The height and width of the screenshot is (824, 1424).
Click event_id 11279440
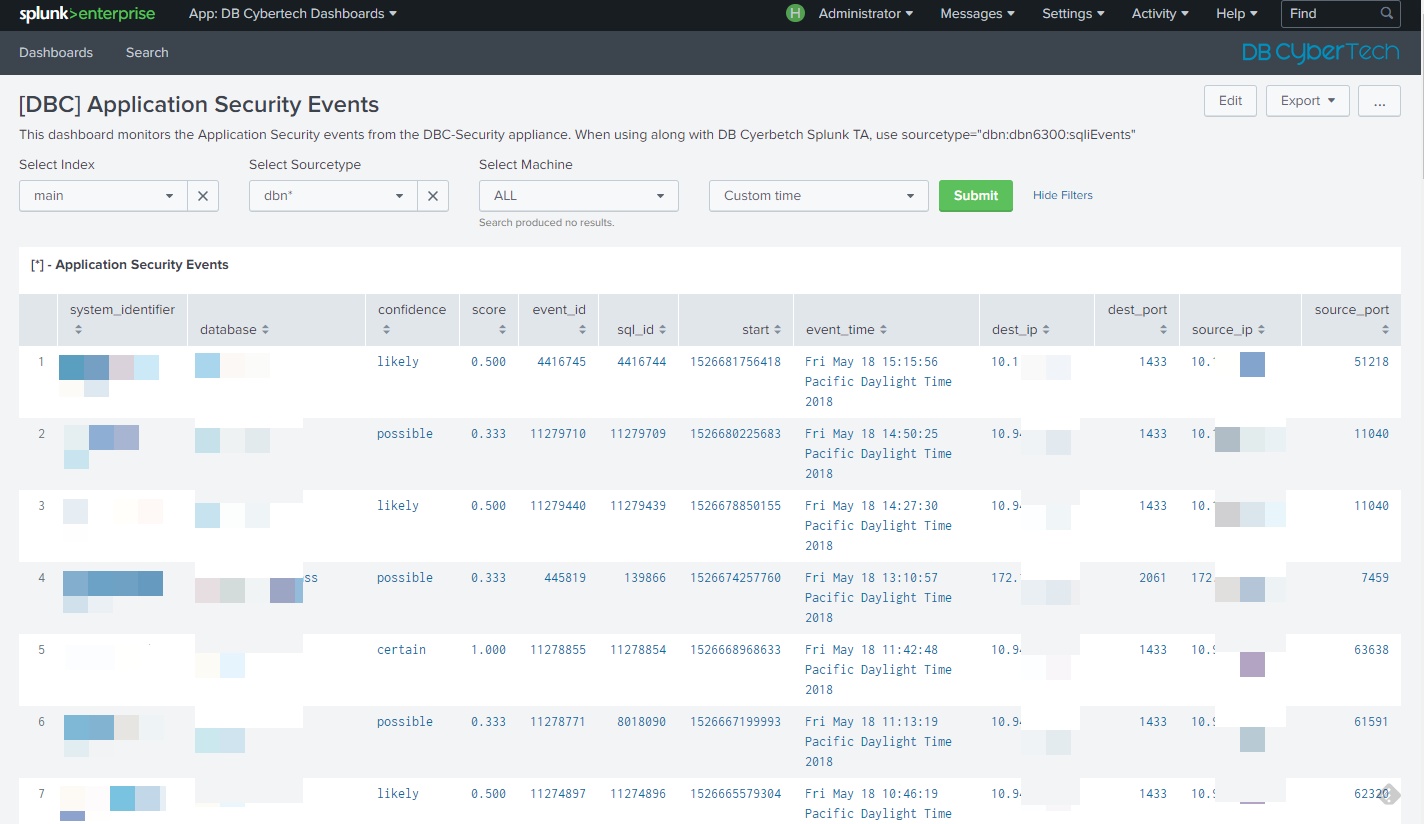click(558, 506)
